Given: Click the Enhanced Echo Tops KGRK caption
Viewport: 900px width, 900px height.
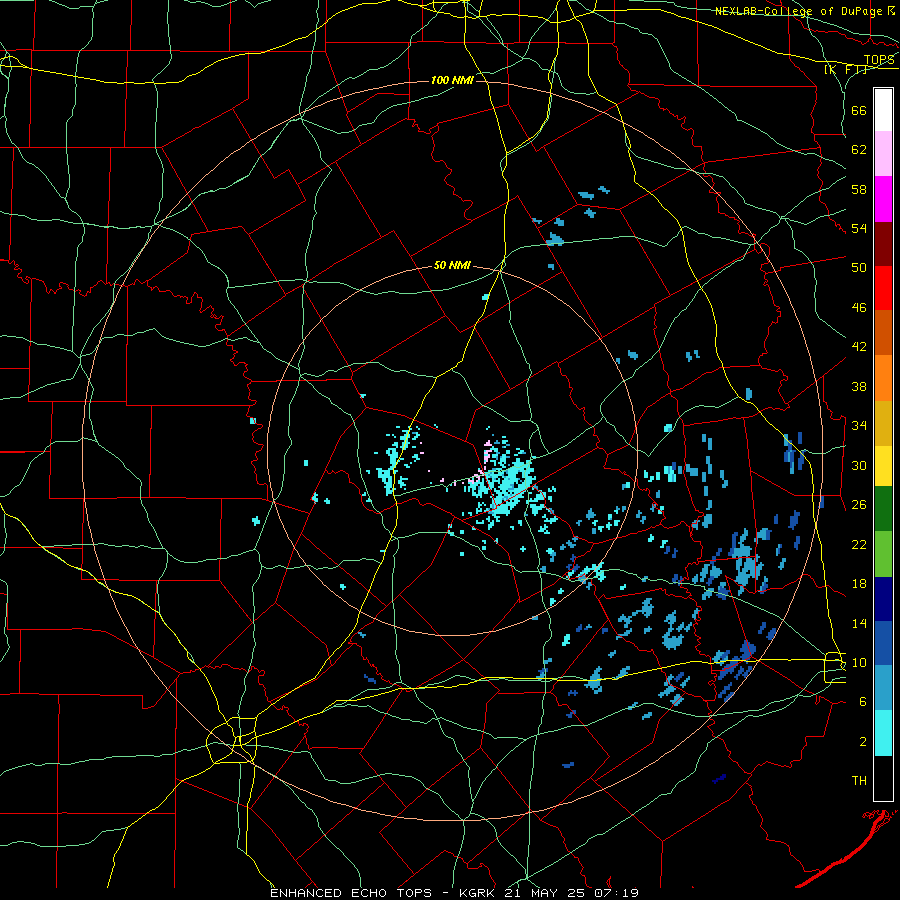Looking at the screenshot, I should pyautogui.click(x=454, y=893).
